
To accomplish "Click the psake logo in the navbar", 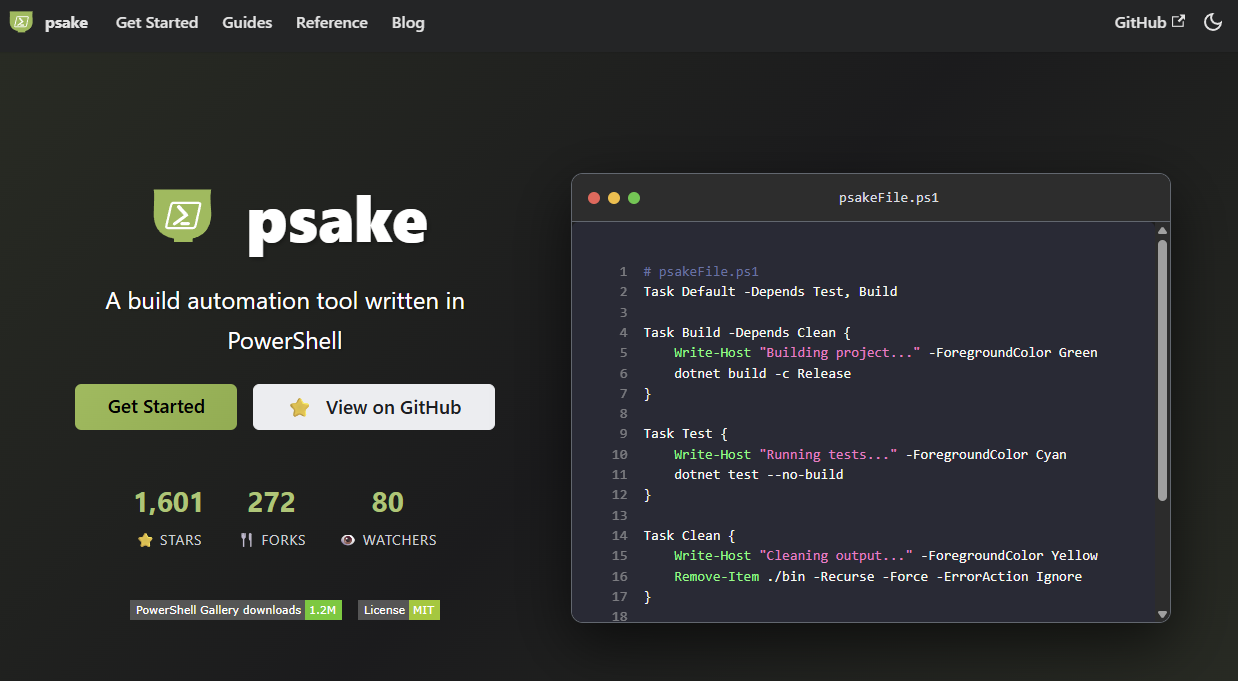I will 21,21.
